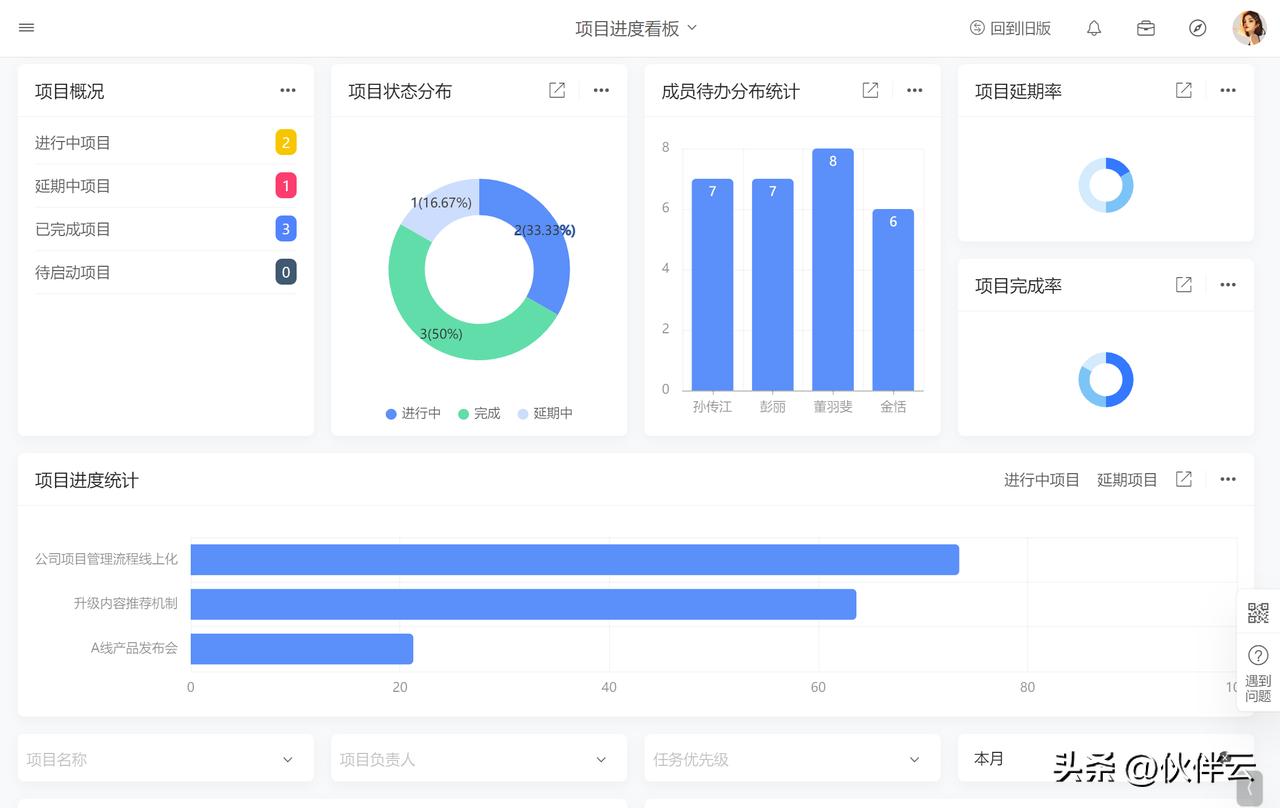Image resolution: width=1280 pixels, height=808 pixels.
Task: Click the 项目延期率 external open icon
Action: [x=1183, y=91]
